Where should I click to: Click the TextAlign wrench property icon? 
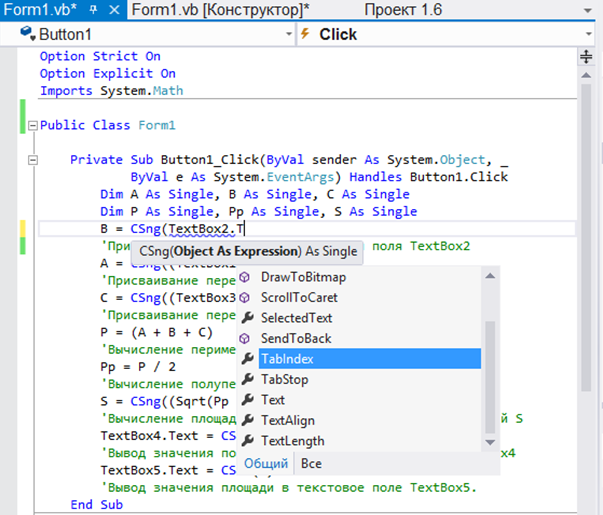(x=247, y=420)
